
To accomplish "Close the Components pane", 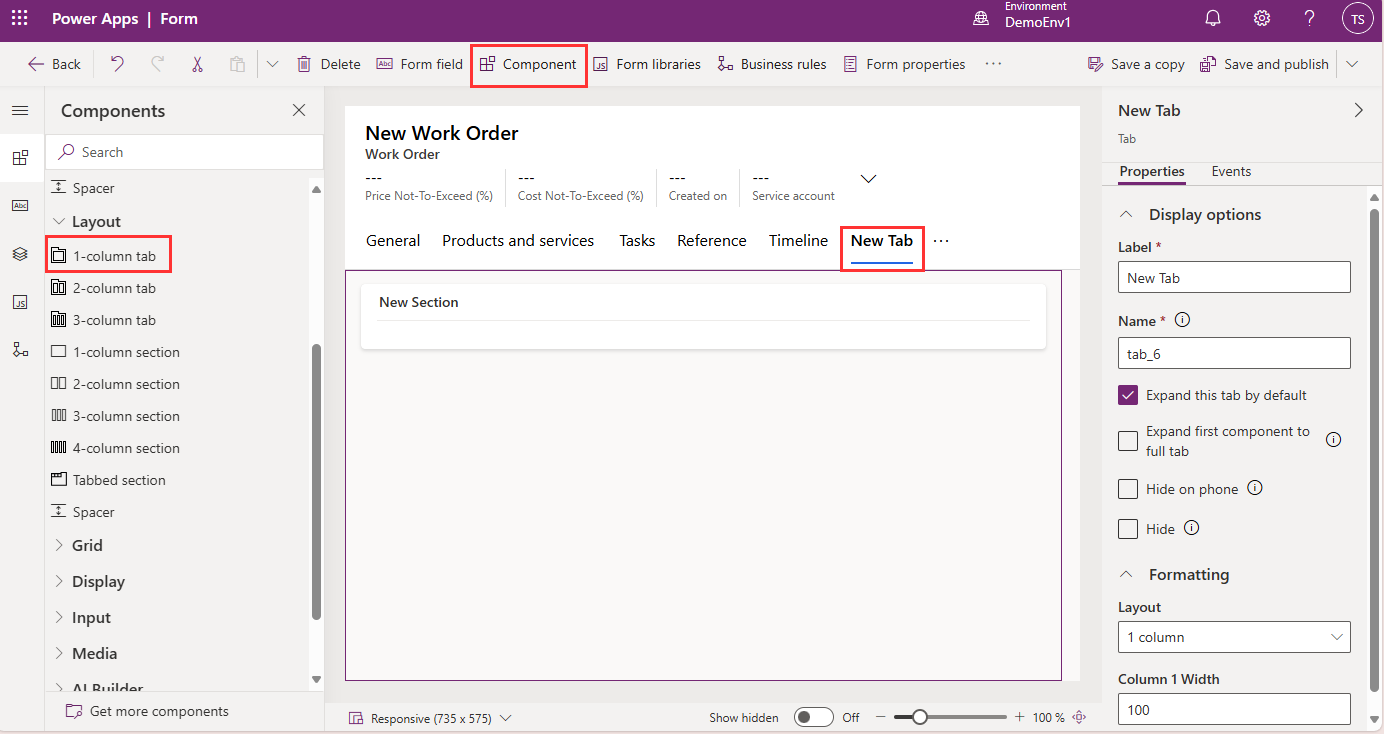I will pyautogui.click(x=299, y=111).
